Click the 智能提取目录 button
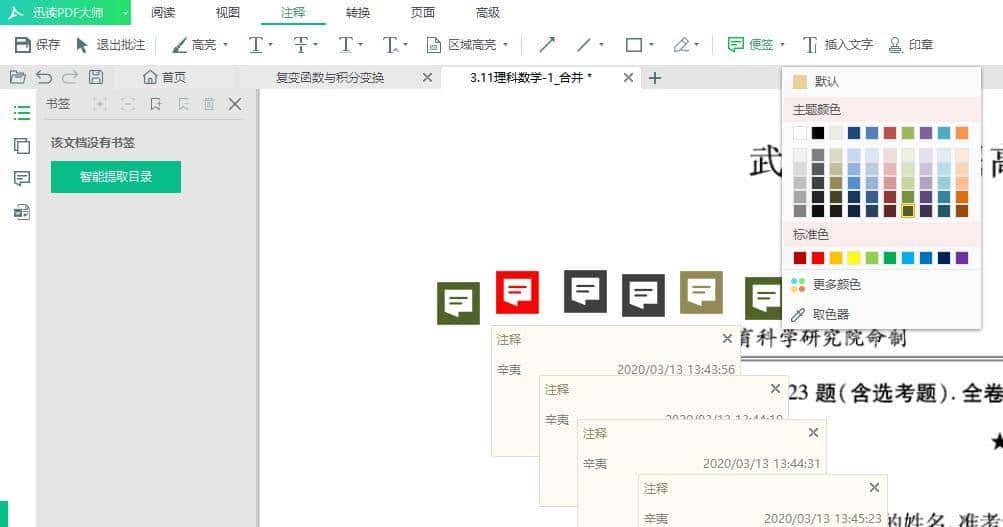The width and height of the screenshot is (1003, 527). (x=116, y=177)
